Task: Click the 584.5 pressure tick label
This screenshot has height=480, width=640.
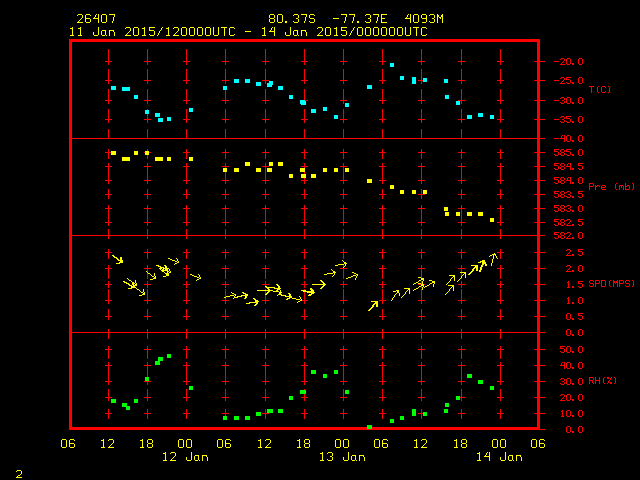Action: (x=569, y=167)
